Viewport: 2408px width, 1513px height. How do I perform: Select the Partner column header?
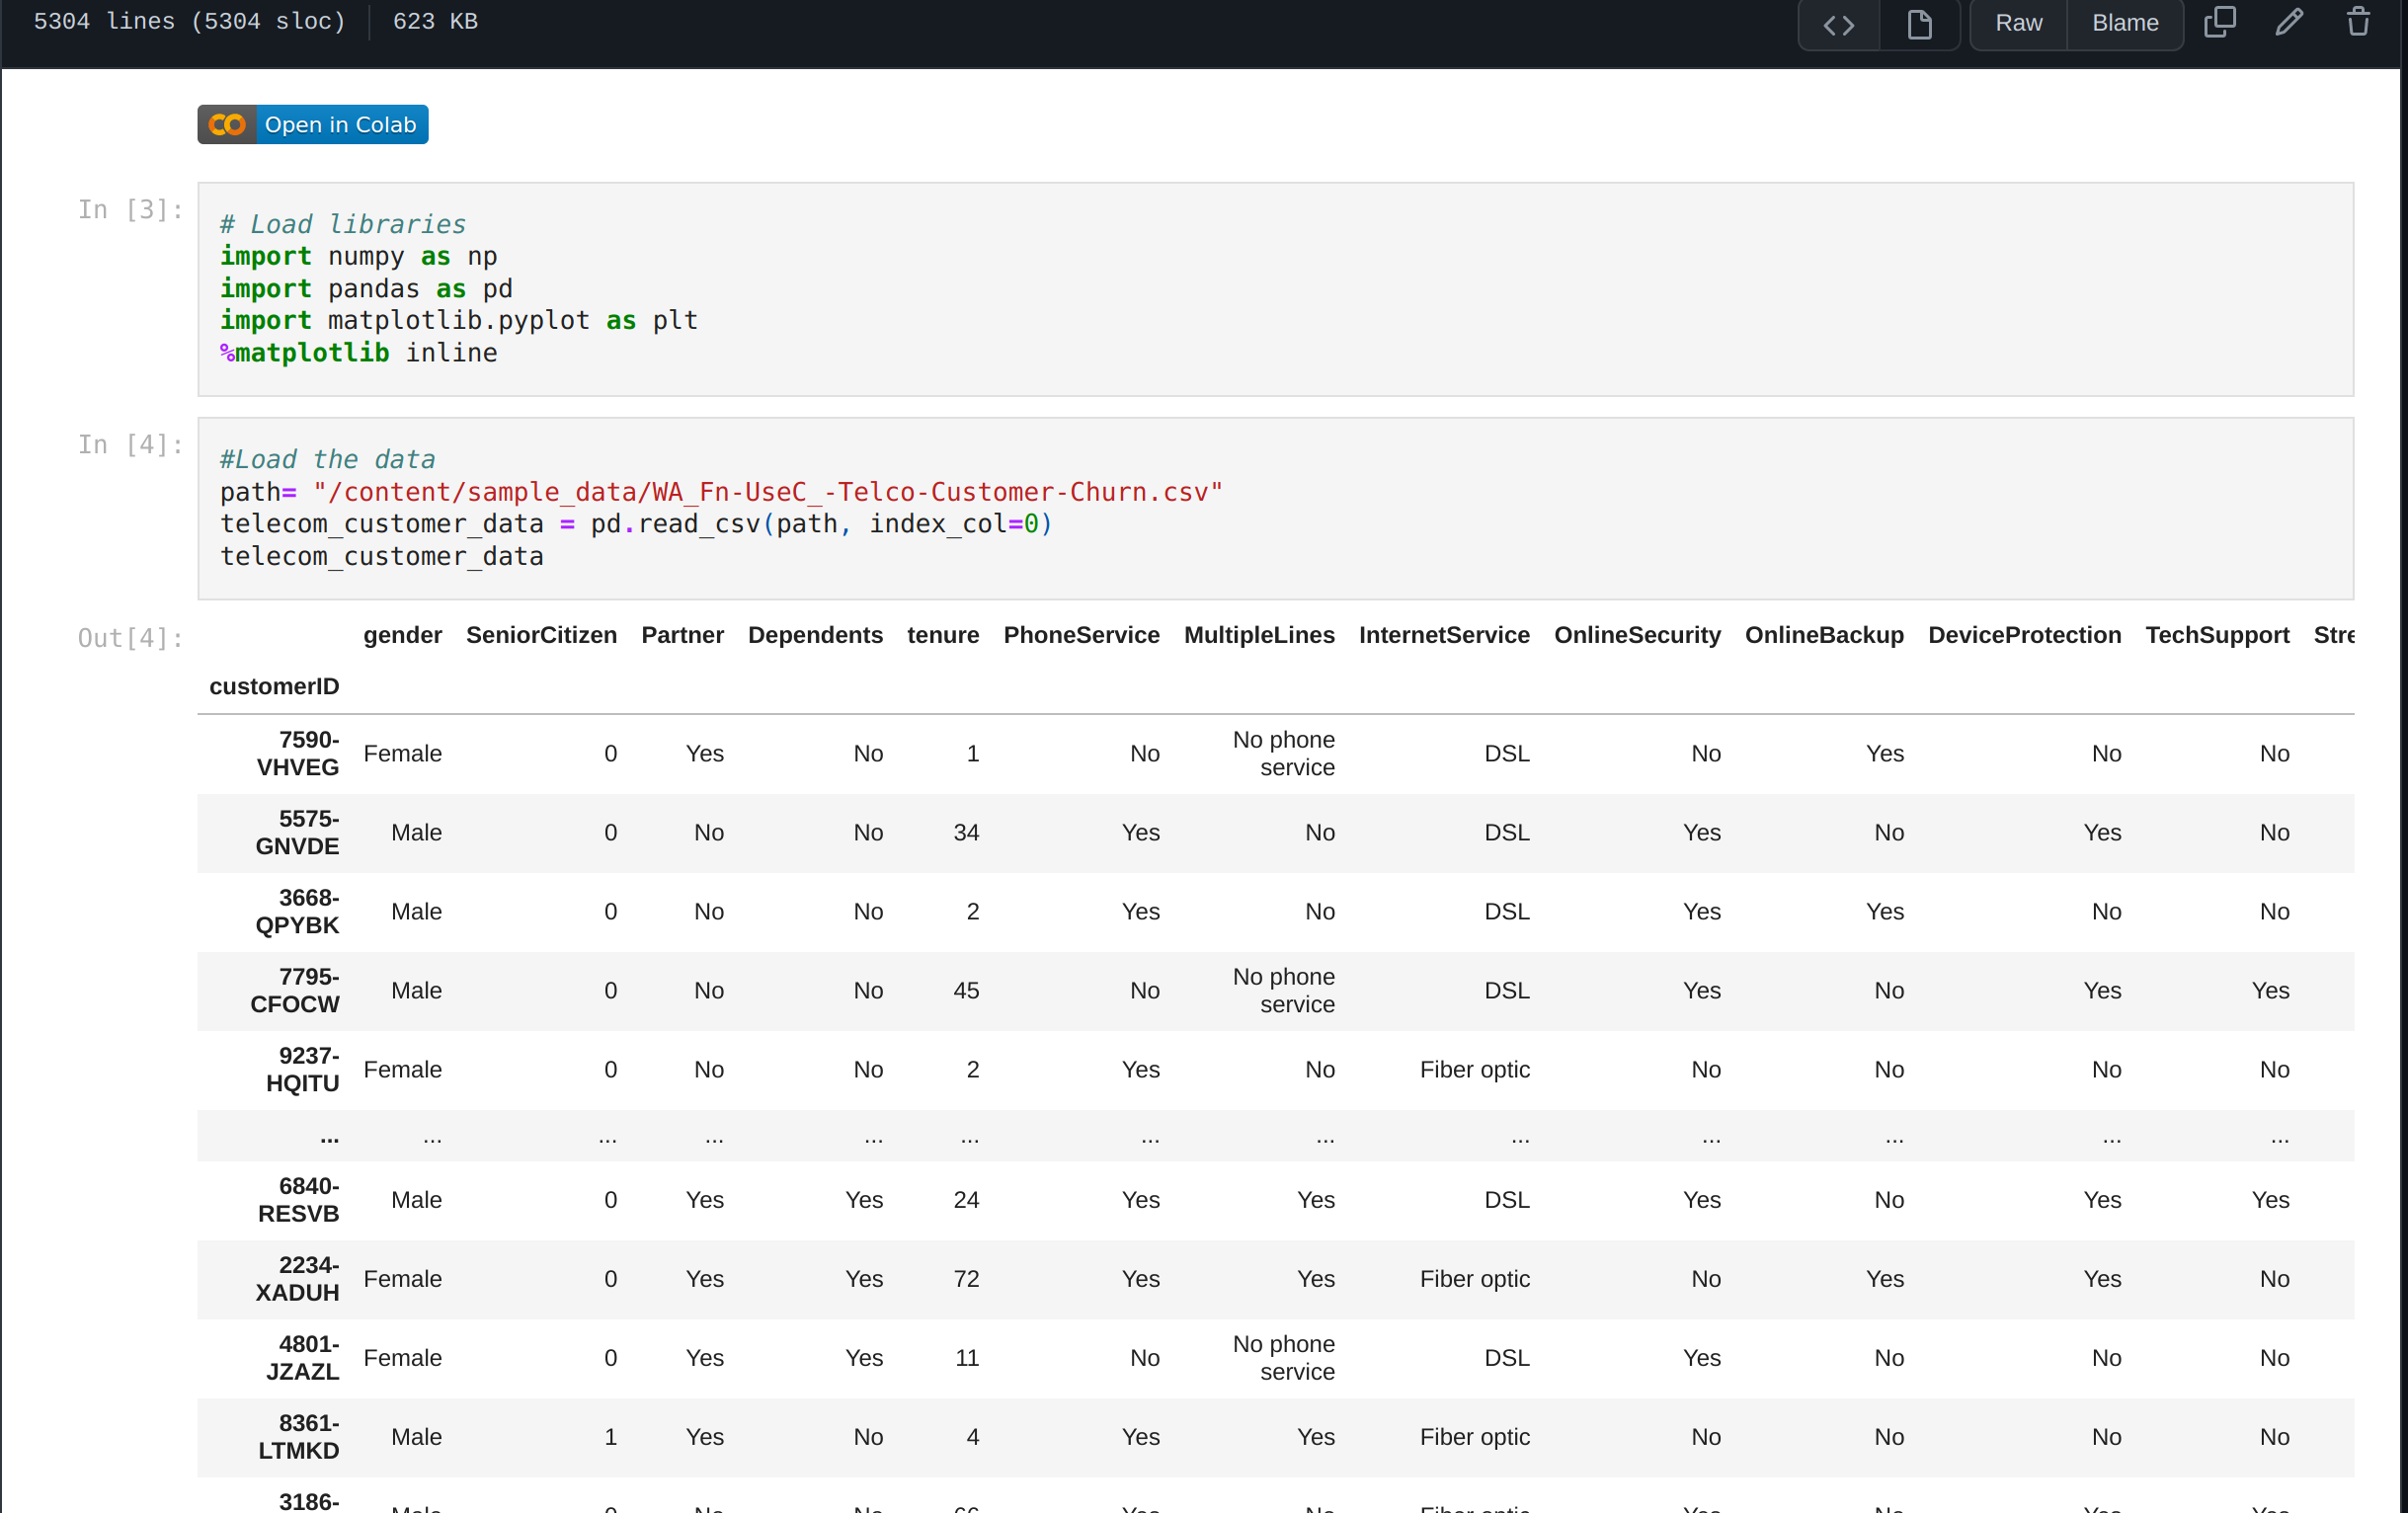(682, 635)
